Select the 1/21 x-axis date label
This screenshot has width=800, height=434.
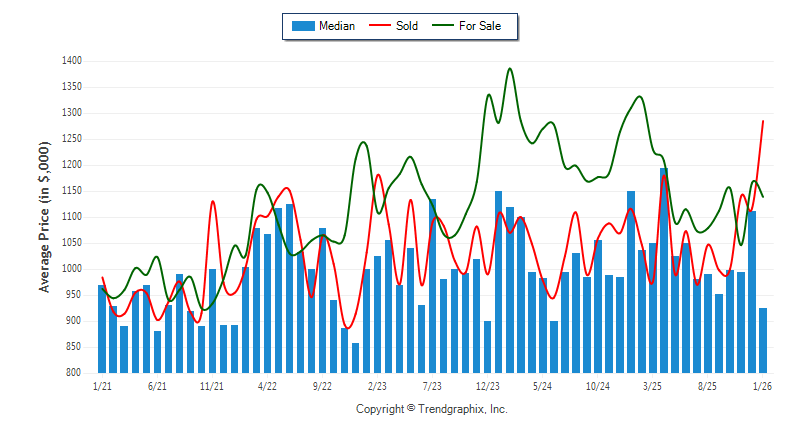tap(102, 385)
